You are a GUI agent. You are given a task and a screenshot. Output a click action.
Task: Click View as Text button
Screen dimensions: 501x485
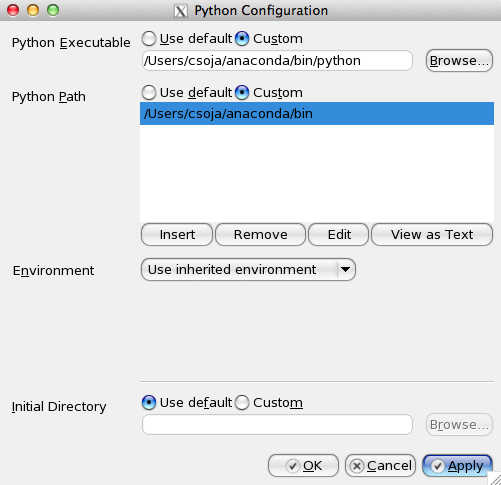432,235
